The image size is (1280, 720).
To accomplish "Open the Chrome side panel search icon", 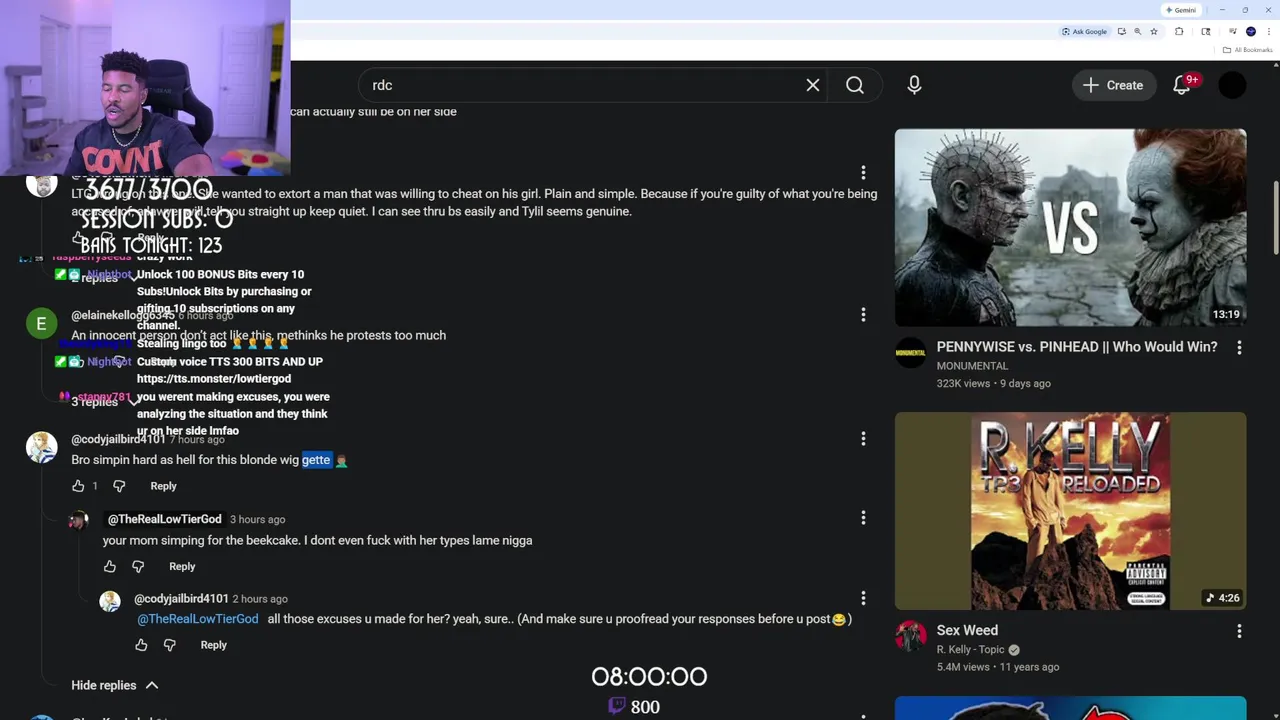I will click(x=1206, y=32).
